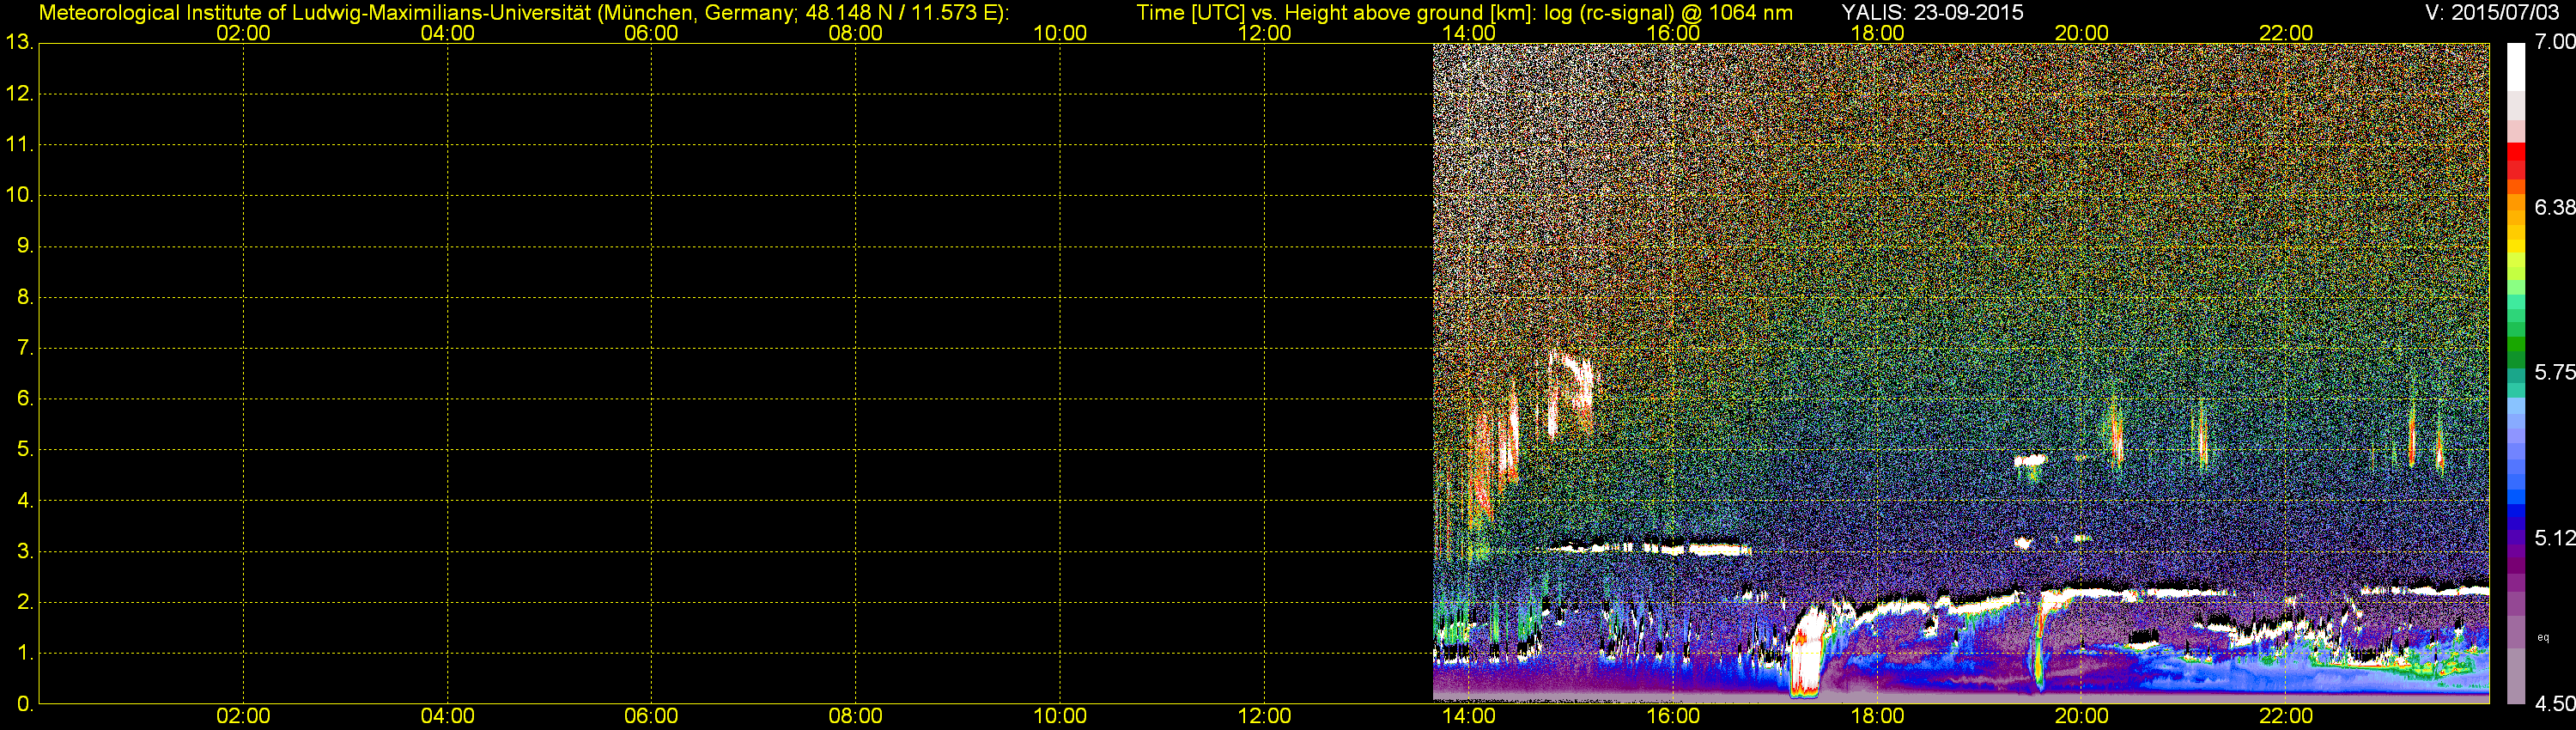
Task: Click the 02:00 label on the bottom time axis
Action: [243, 716]
